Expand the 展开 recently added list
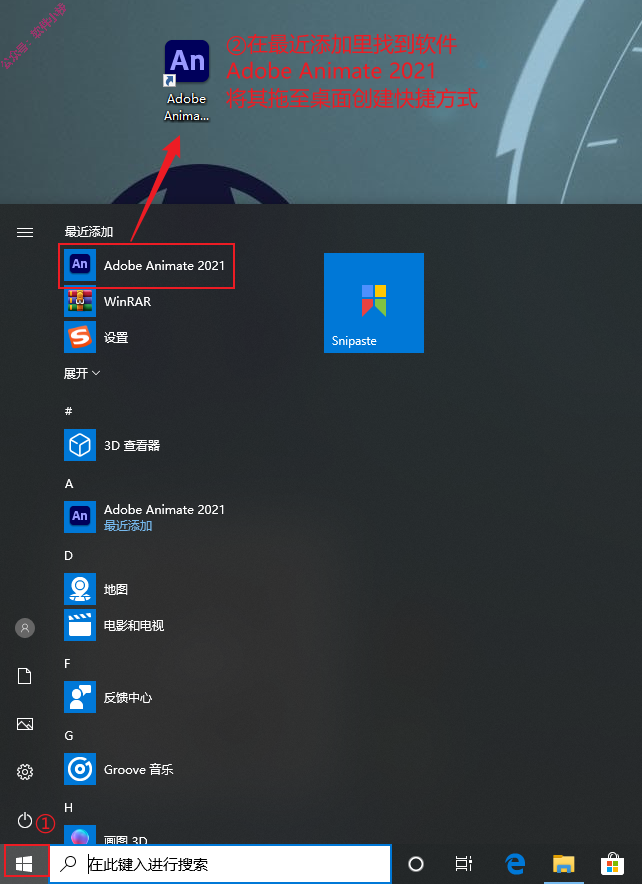The image size is (642, 884). tap(82, 373)
